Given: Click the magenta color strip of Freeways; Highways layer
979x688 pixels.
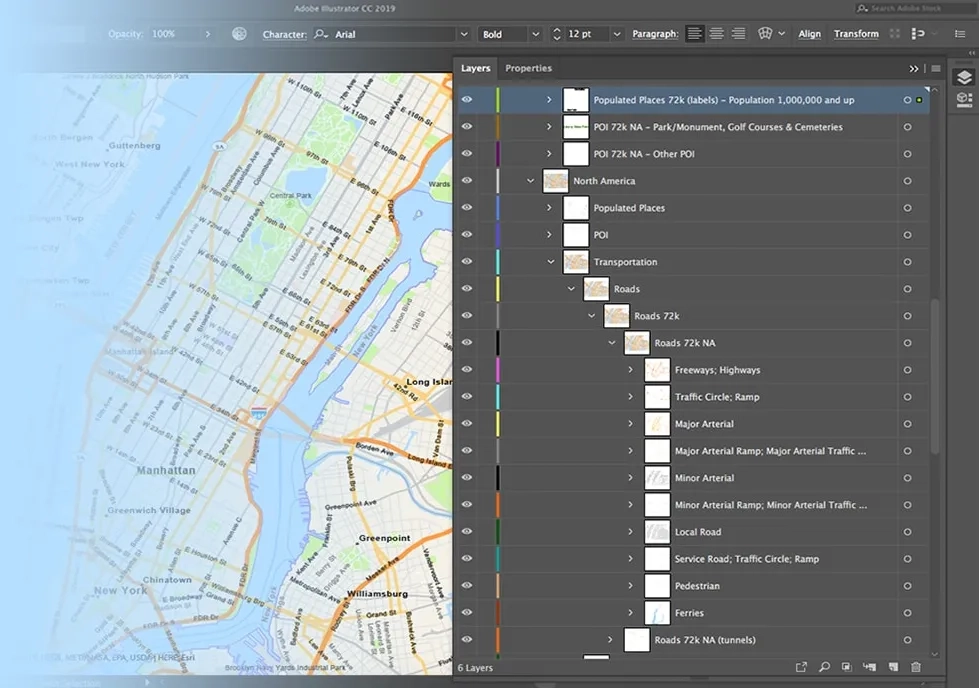Looking at the screenshot, I should (498, 370).
